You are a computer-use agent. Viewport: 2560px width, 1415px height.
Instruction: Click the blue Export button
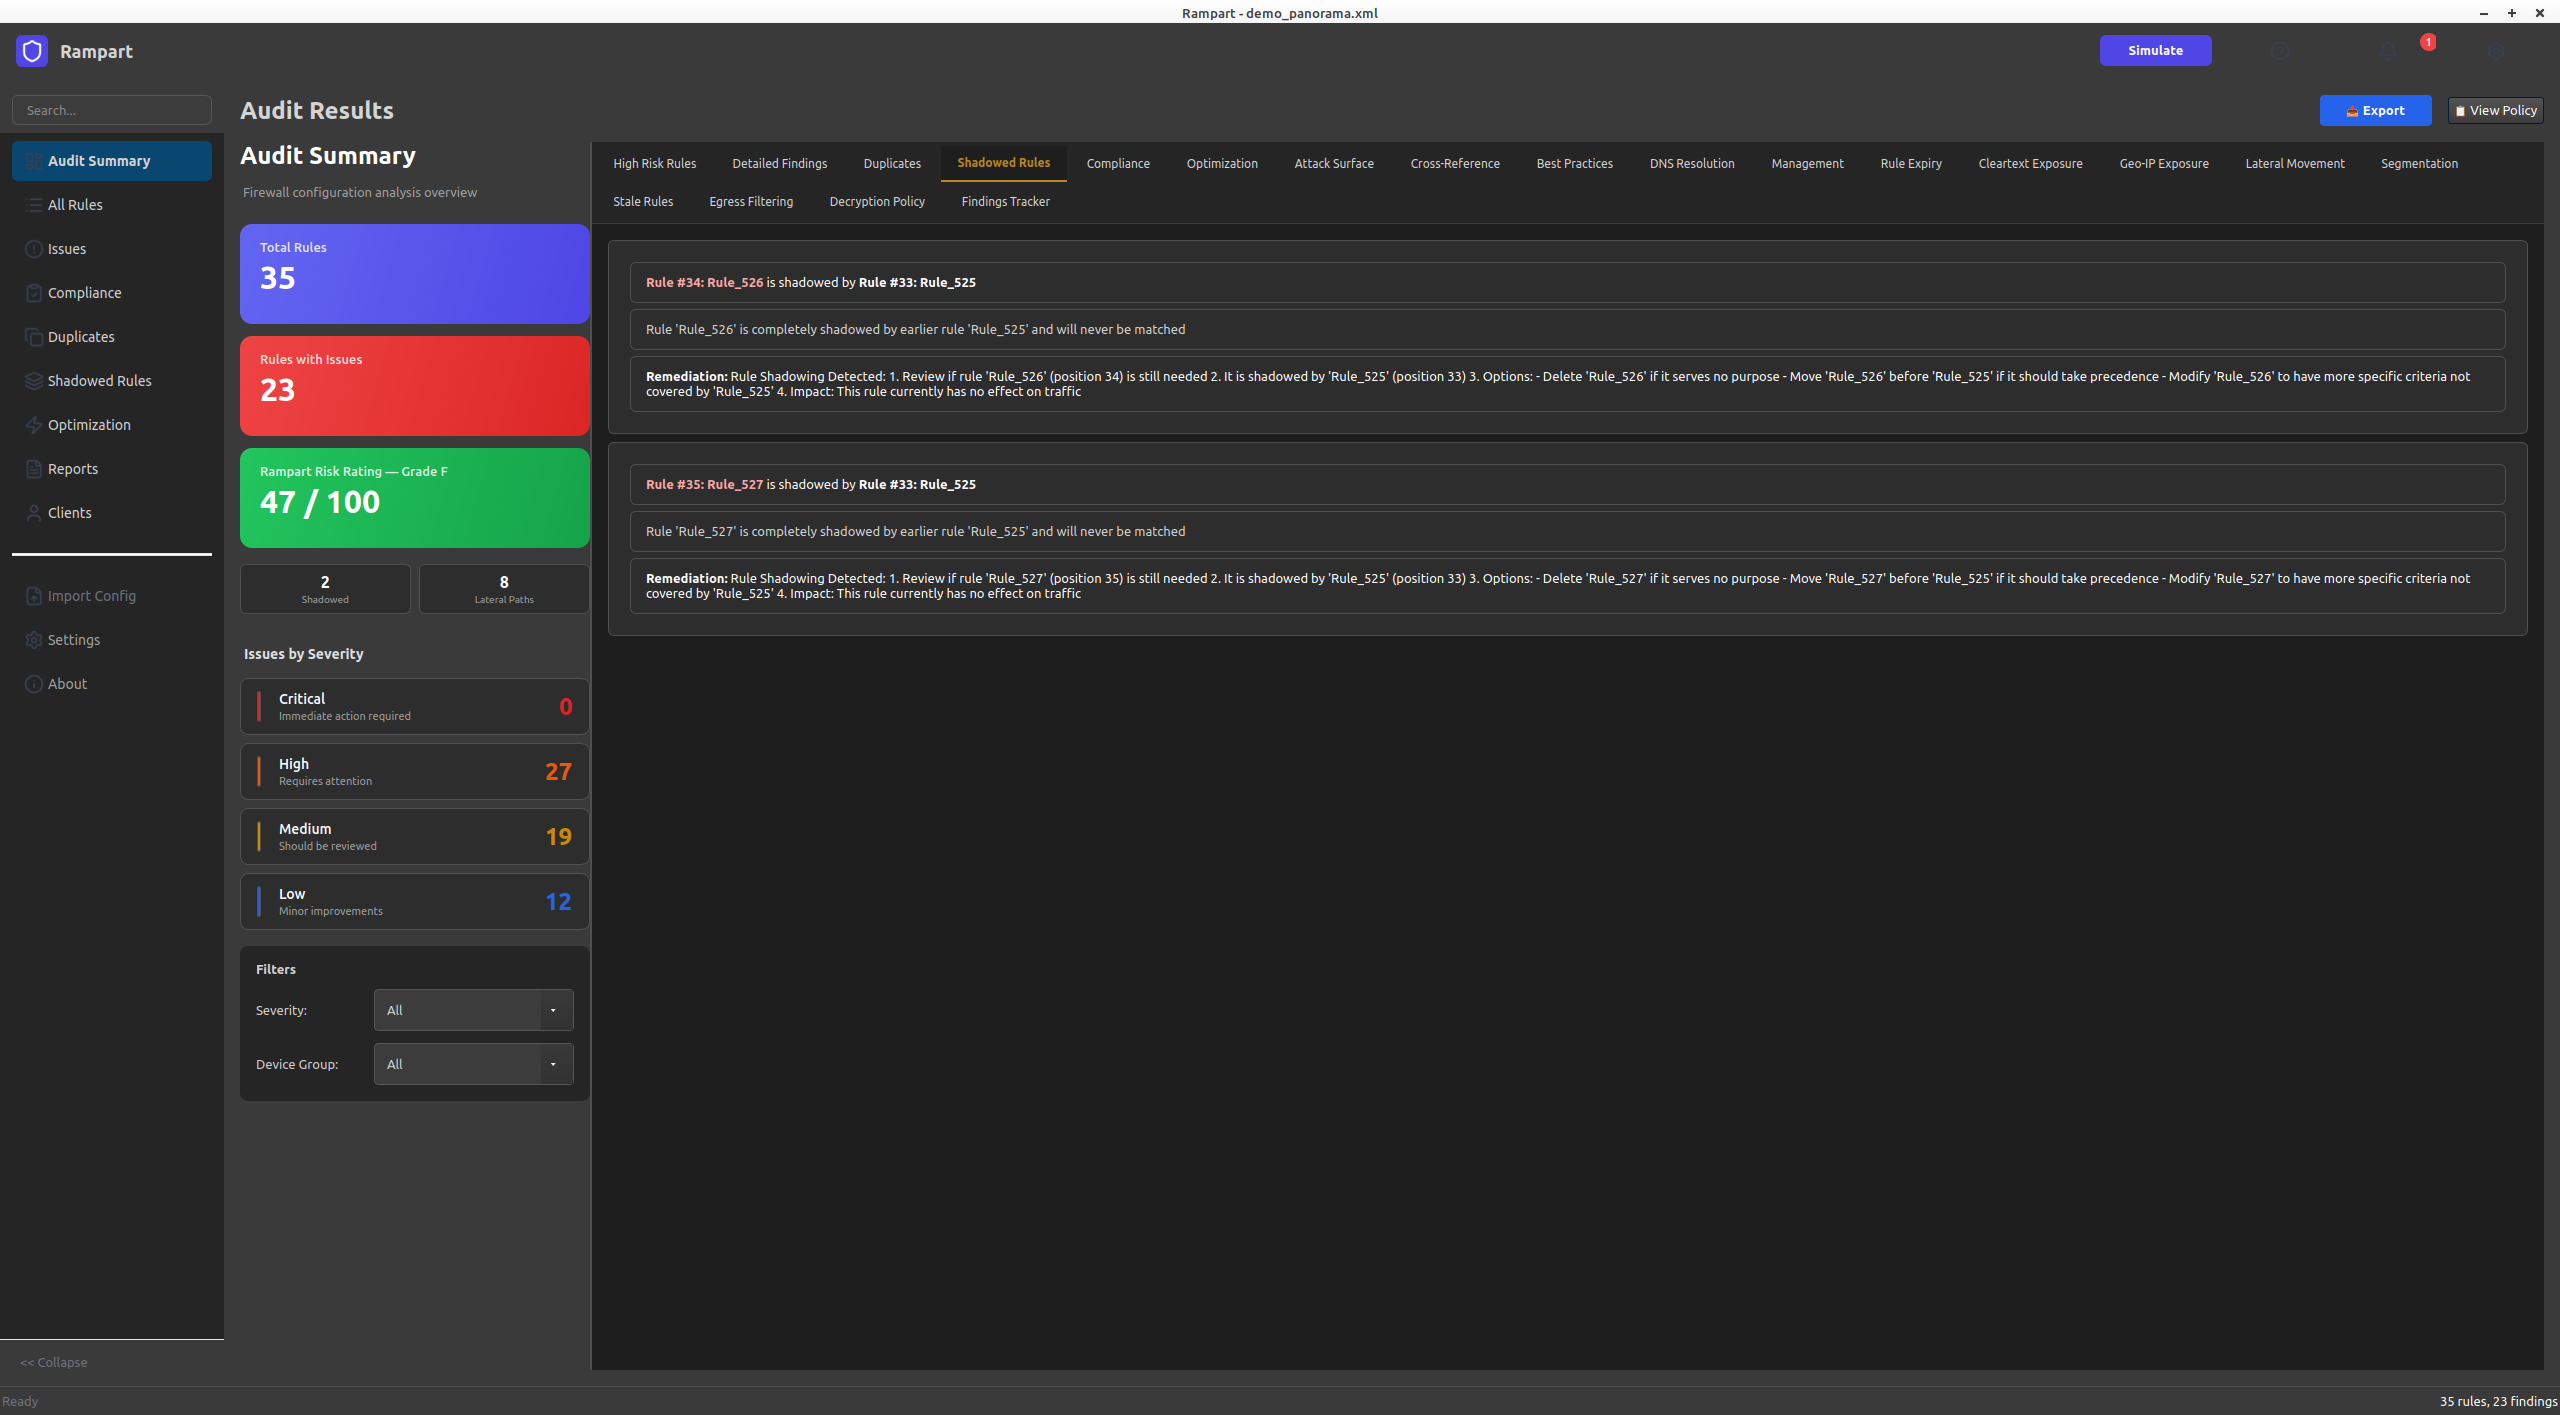(2375, 110)
